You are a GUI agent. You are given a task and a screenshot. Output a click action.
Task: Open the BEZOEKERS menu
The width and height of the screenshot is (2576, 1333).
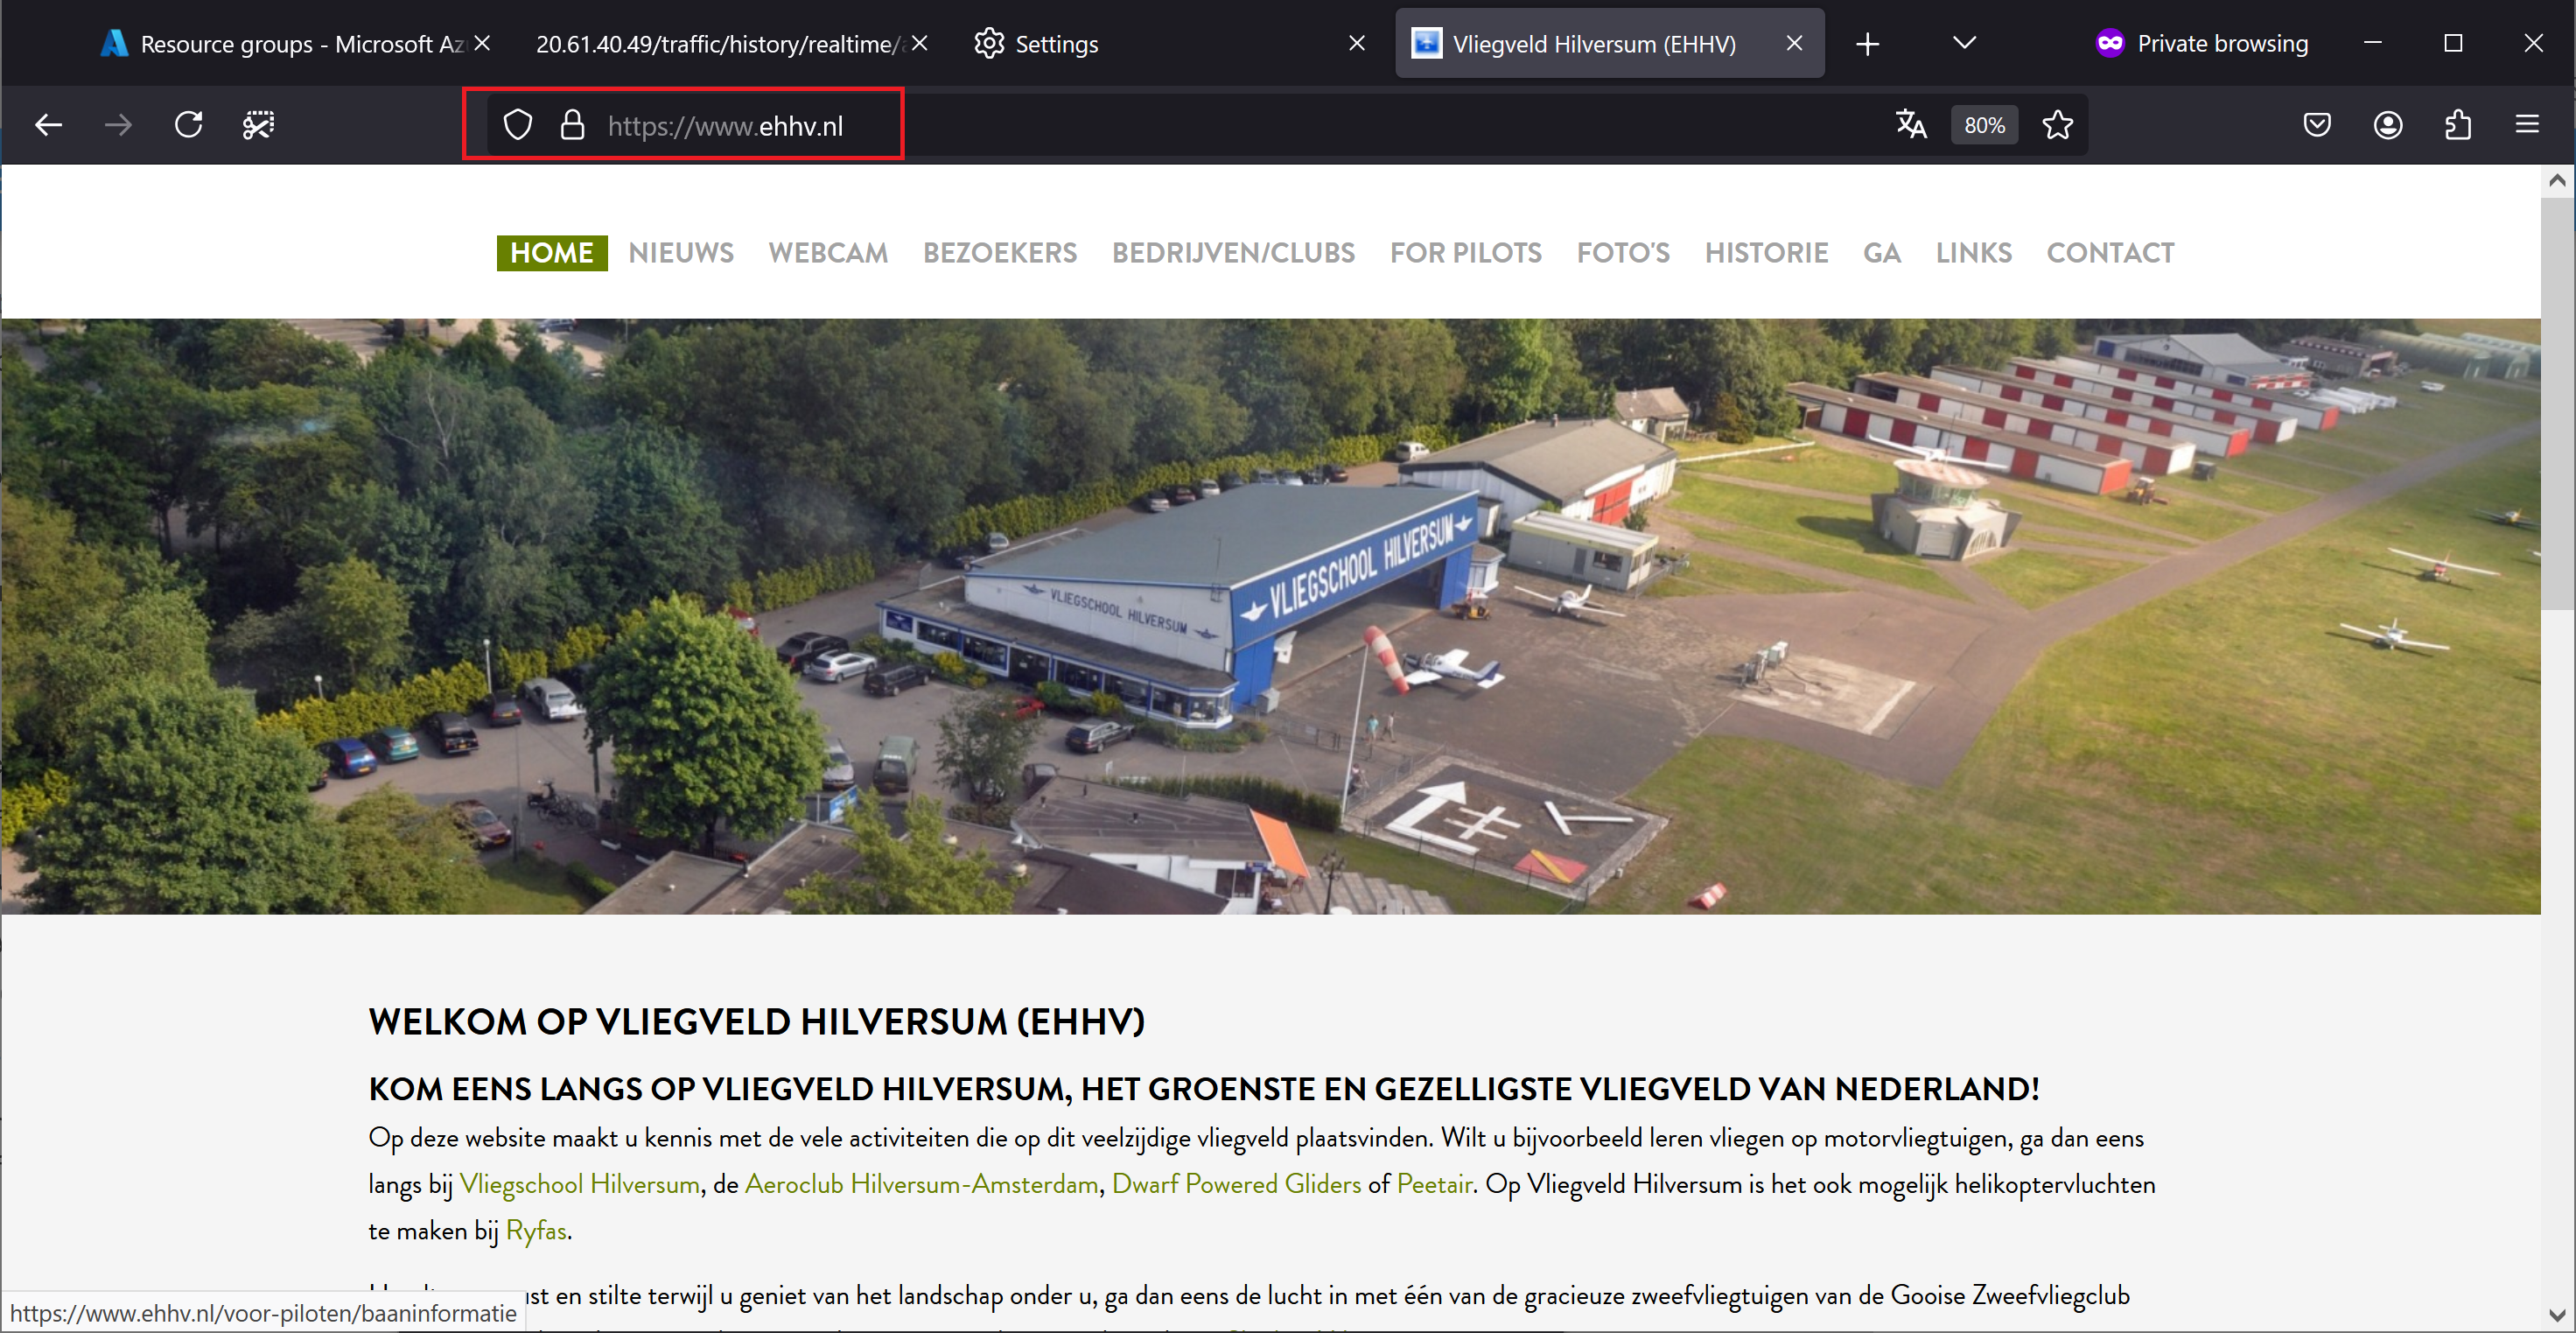point(1000,252)
